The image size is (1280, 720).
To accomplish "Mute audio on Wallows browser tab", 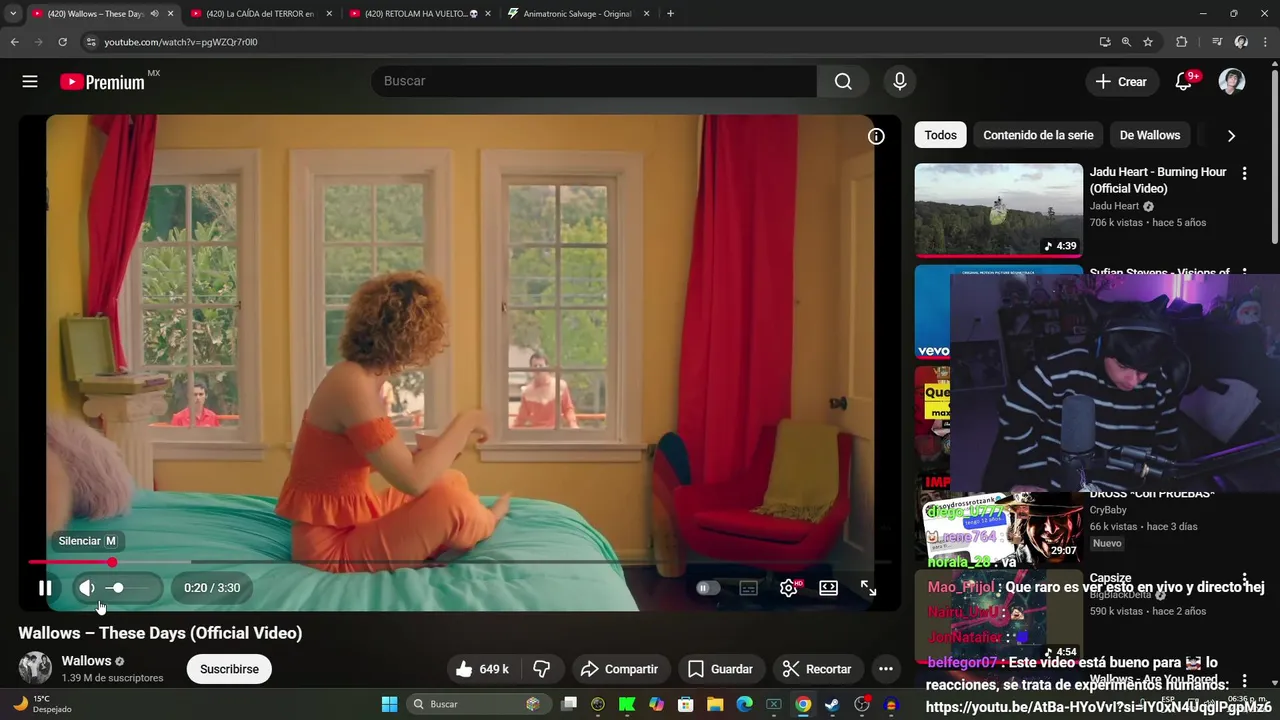I will tap(154, 14).
